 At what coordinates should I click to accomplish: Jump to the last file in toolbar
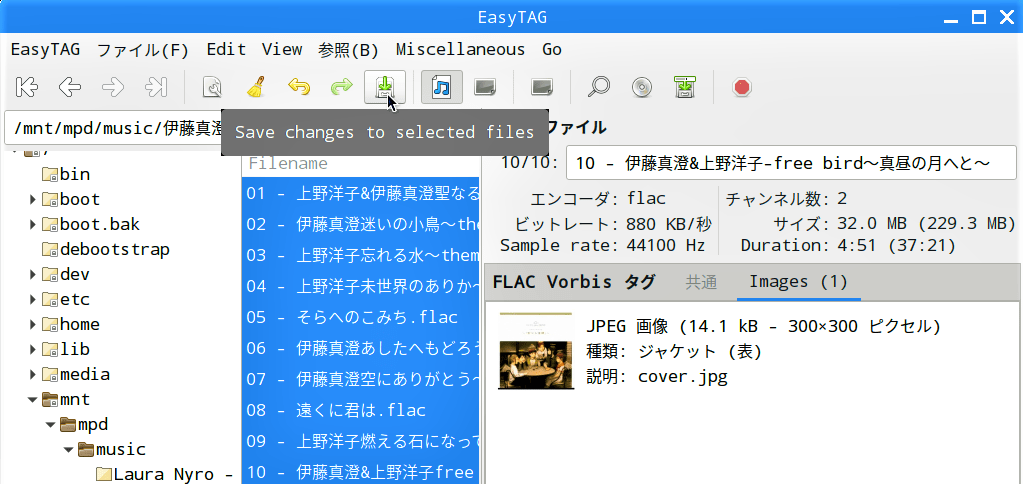click(x=156, y=87)
